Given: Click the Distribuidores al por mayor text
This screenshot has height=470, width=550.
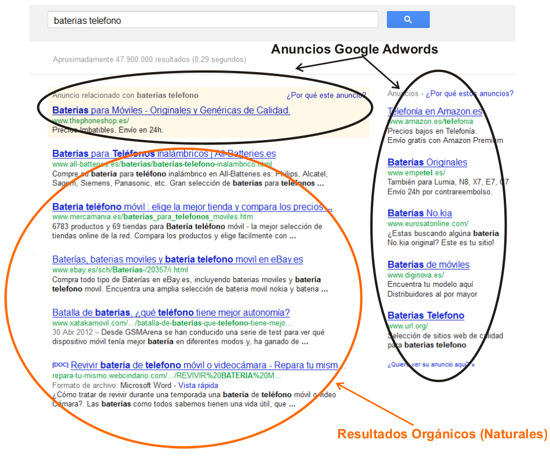Looking at the screenshot, I should click(432, 294).
